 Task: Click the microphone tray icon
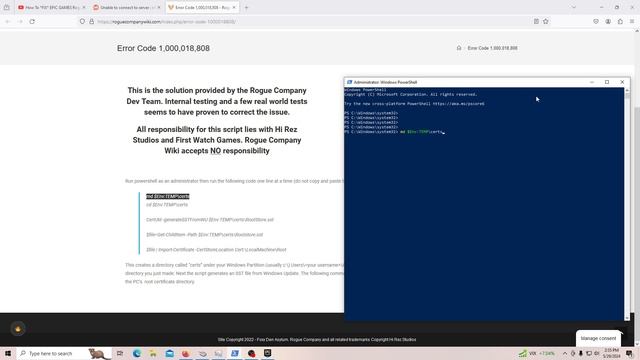point(581,353)
